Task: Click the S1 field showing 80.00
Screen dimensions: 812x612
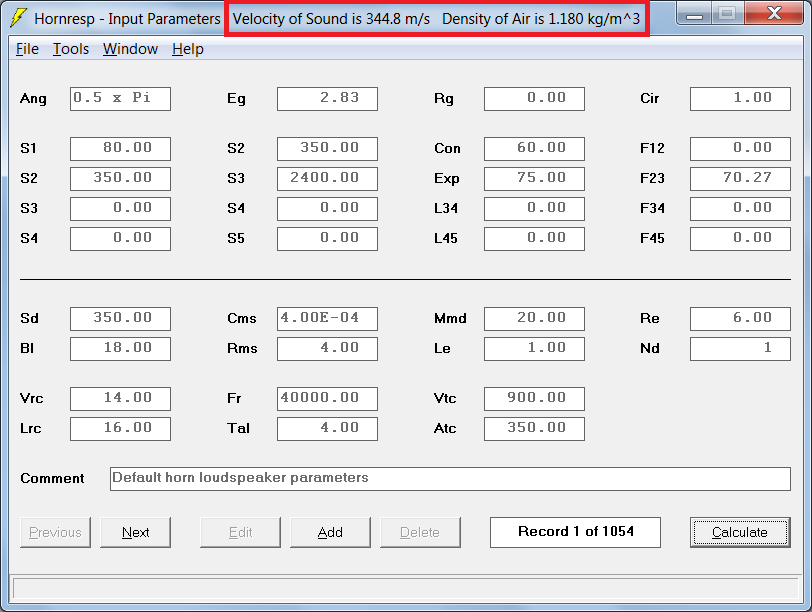Action: pyautogui.click(x=120, y=149)
